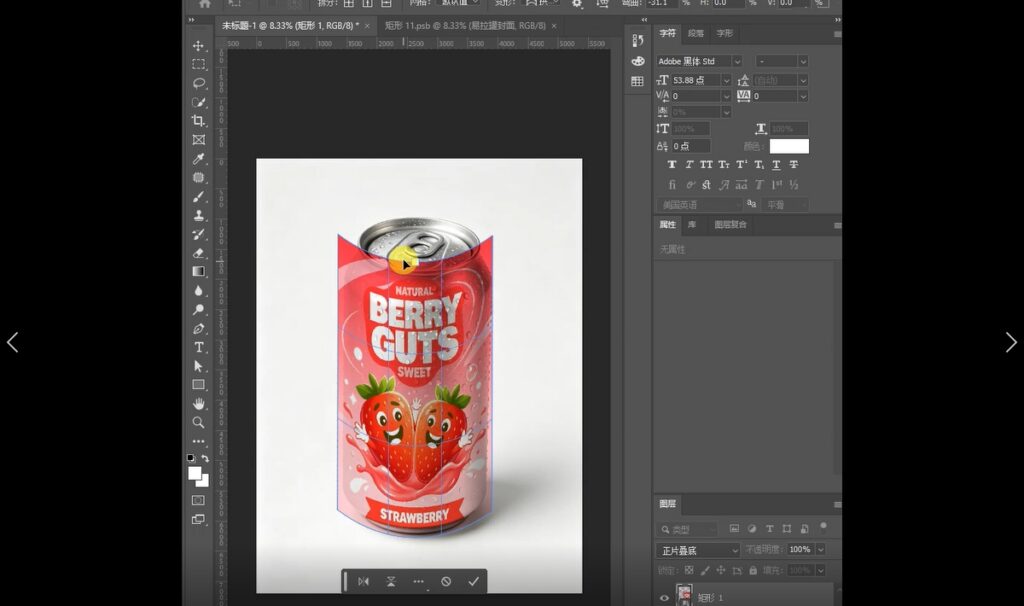Select the Dodge tool

199,310
